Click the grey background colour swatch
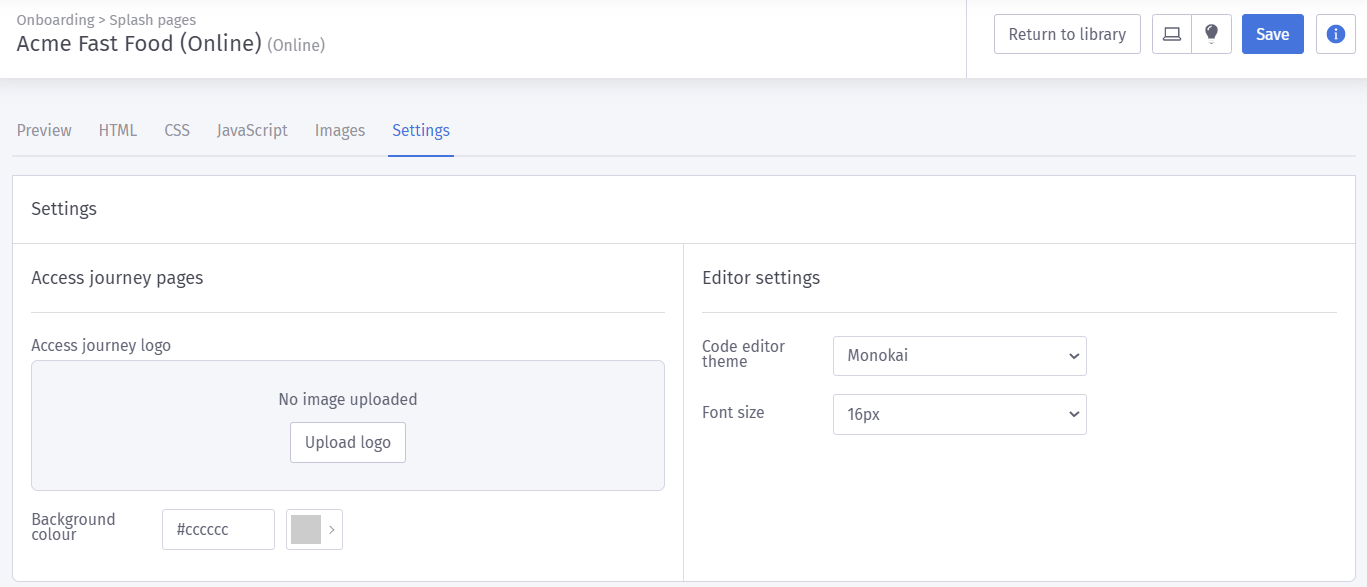Screen dimensions: 1367x587 (305, 529)
